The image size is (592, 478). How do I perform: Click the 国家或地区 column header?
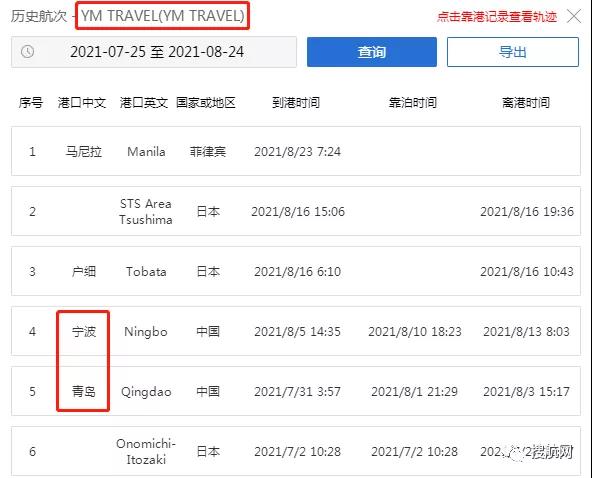206,103
